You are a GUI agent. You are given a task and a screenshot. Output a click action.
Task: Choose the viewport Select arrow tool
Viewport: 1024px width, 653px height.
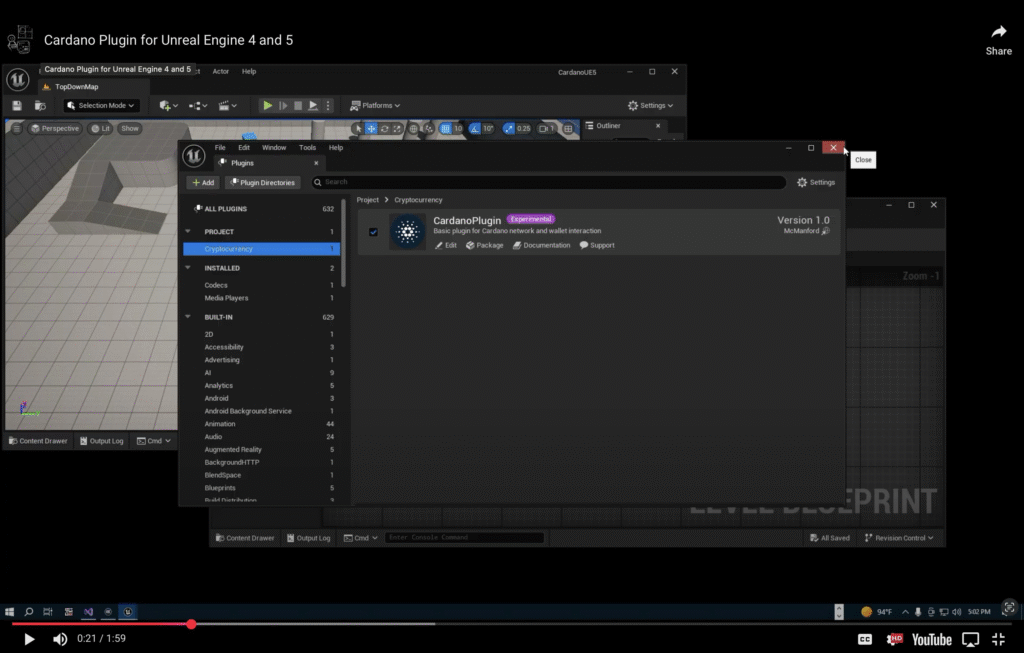358,129
